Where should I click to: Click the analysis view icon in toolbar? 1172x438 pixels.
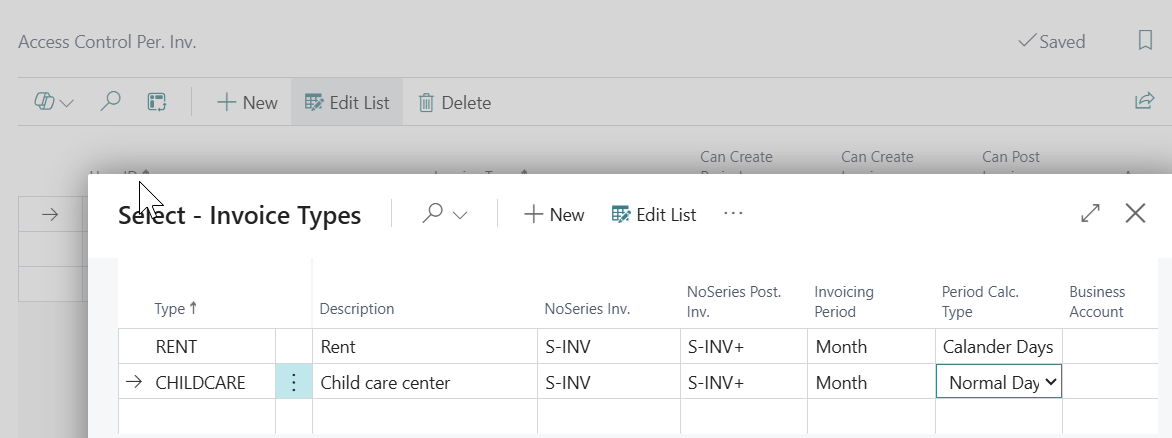[x=157, y=102]
